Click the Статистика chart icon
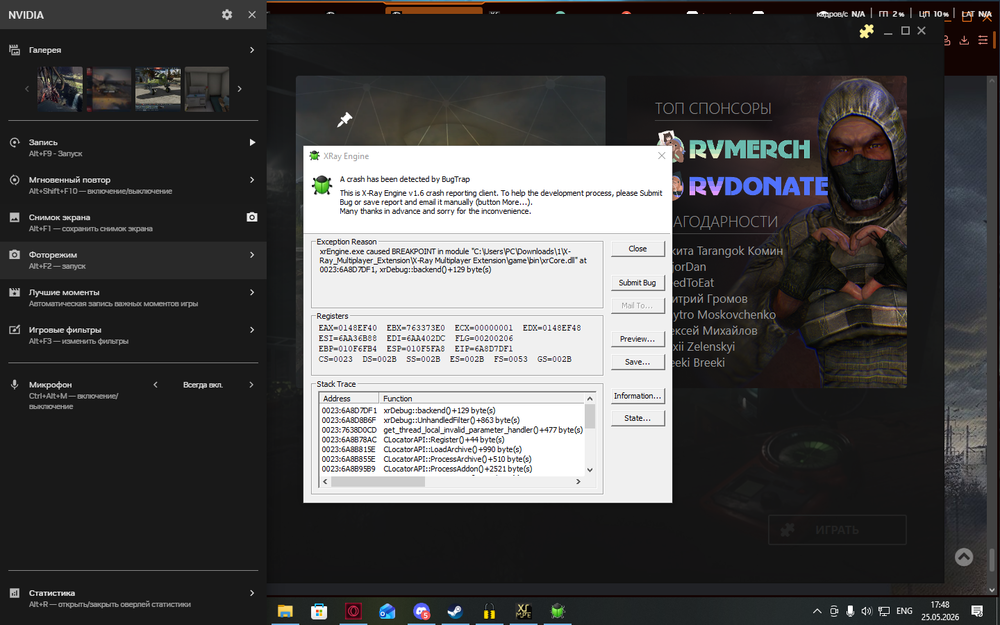This screenshot has width=1000, height=625. tap(14, 593)
